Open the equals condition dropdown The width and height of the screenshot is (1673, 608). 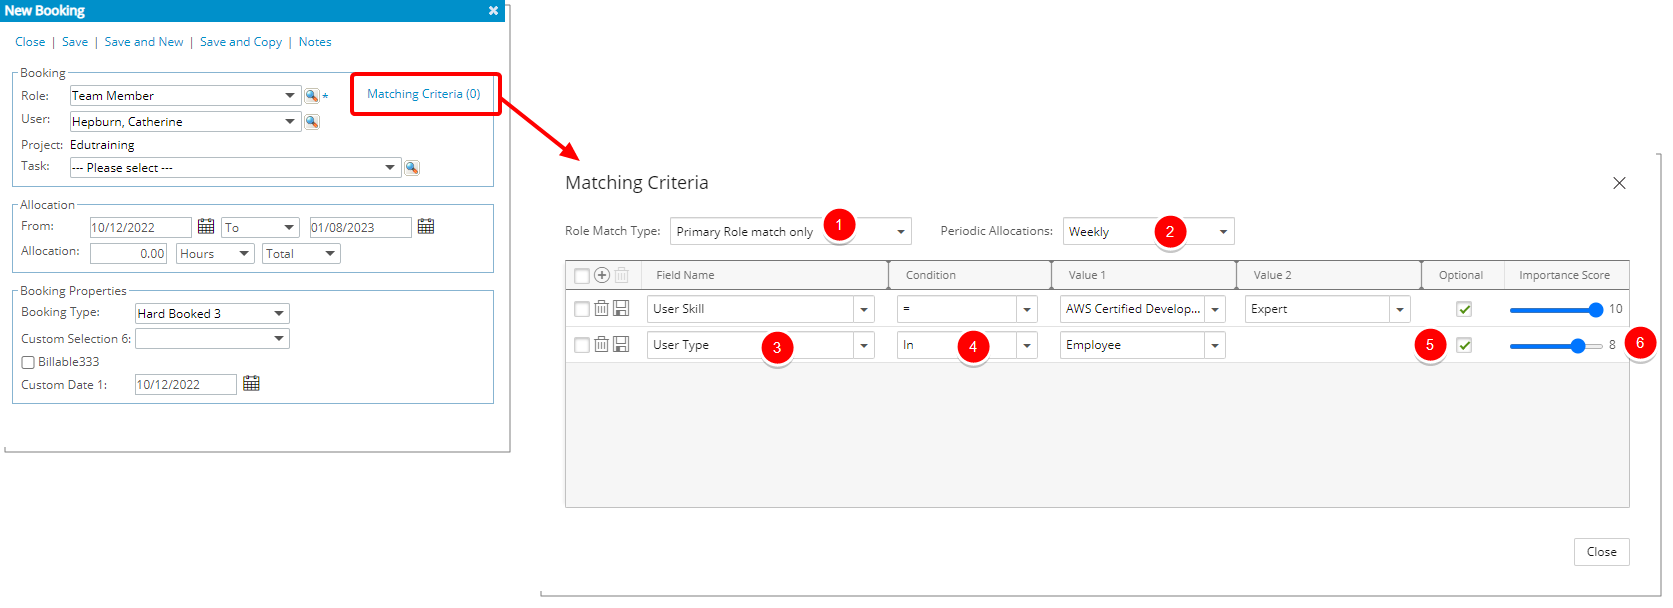tap(1027, 310)
